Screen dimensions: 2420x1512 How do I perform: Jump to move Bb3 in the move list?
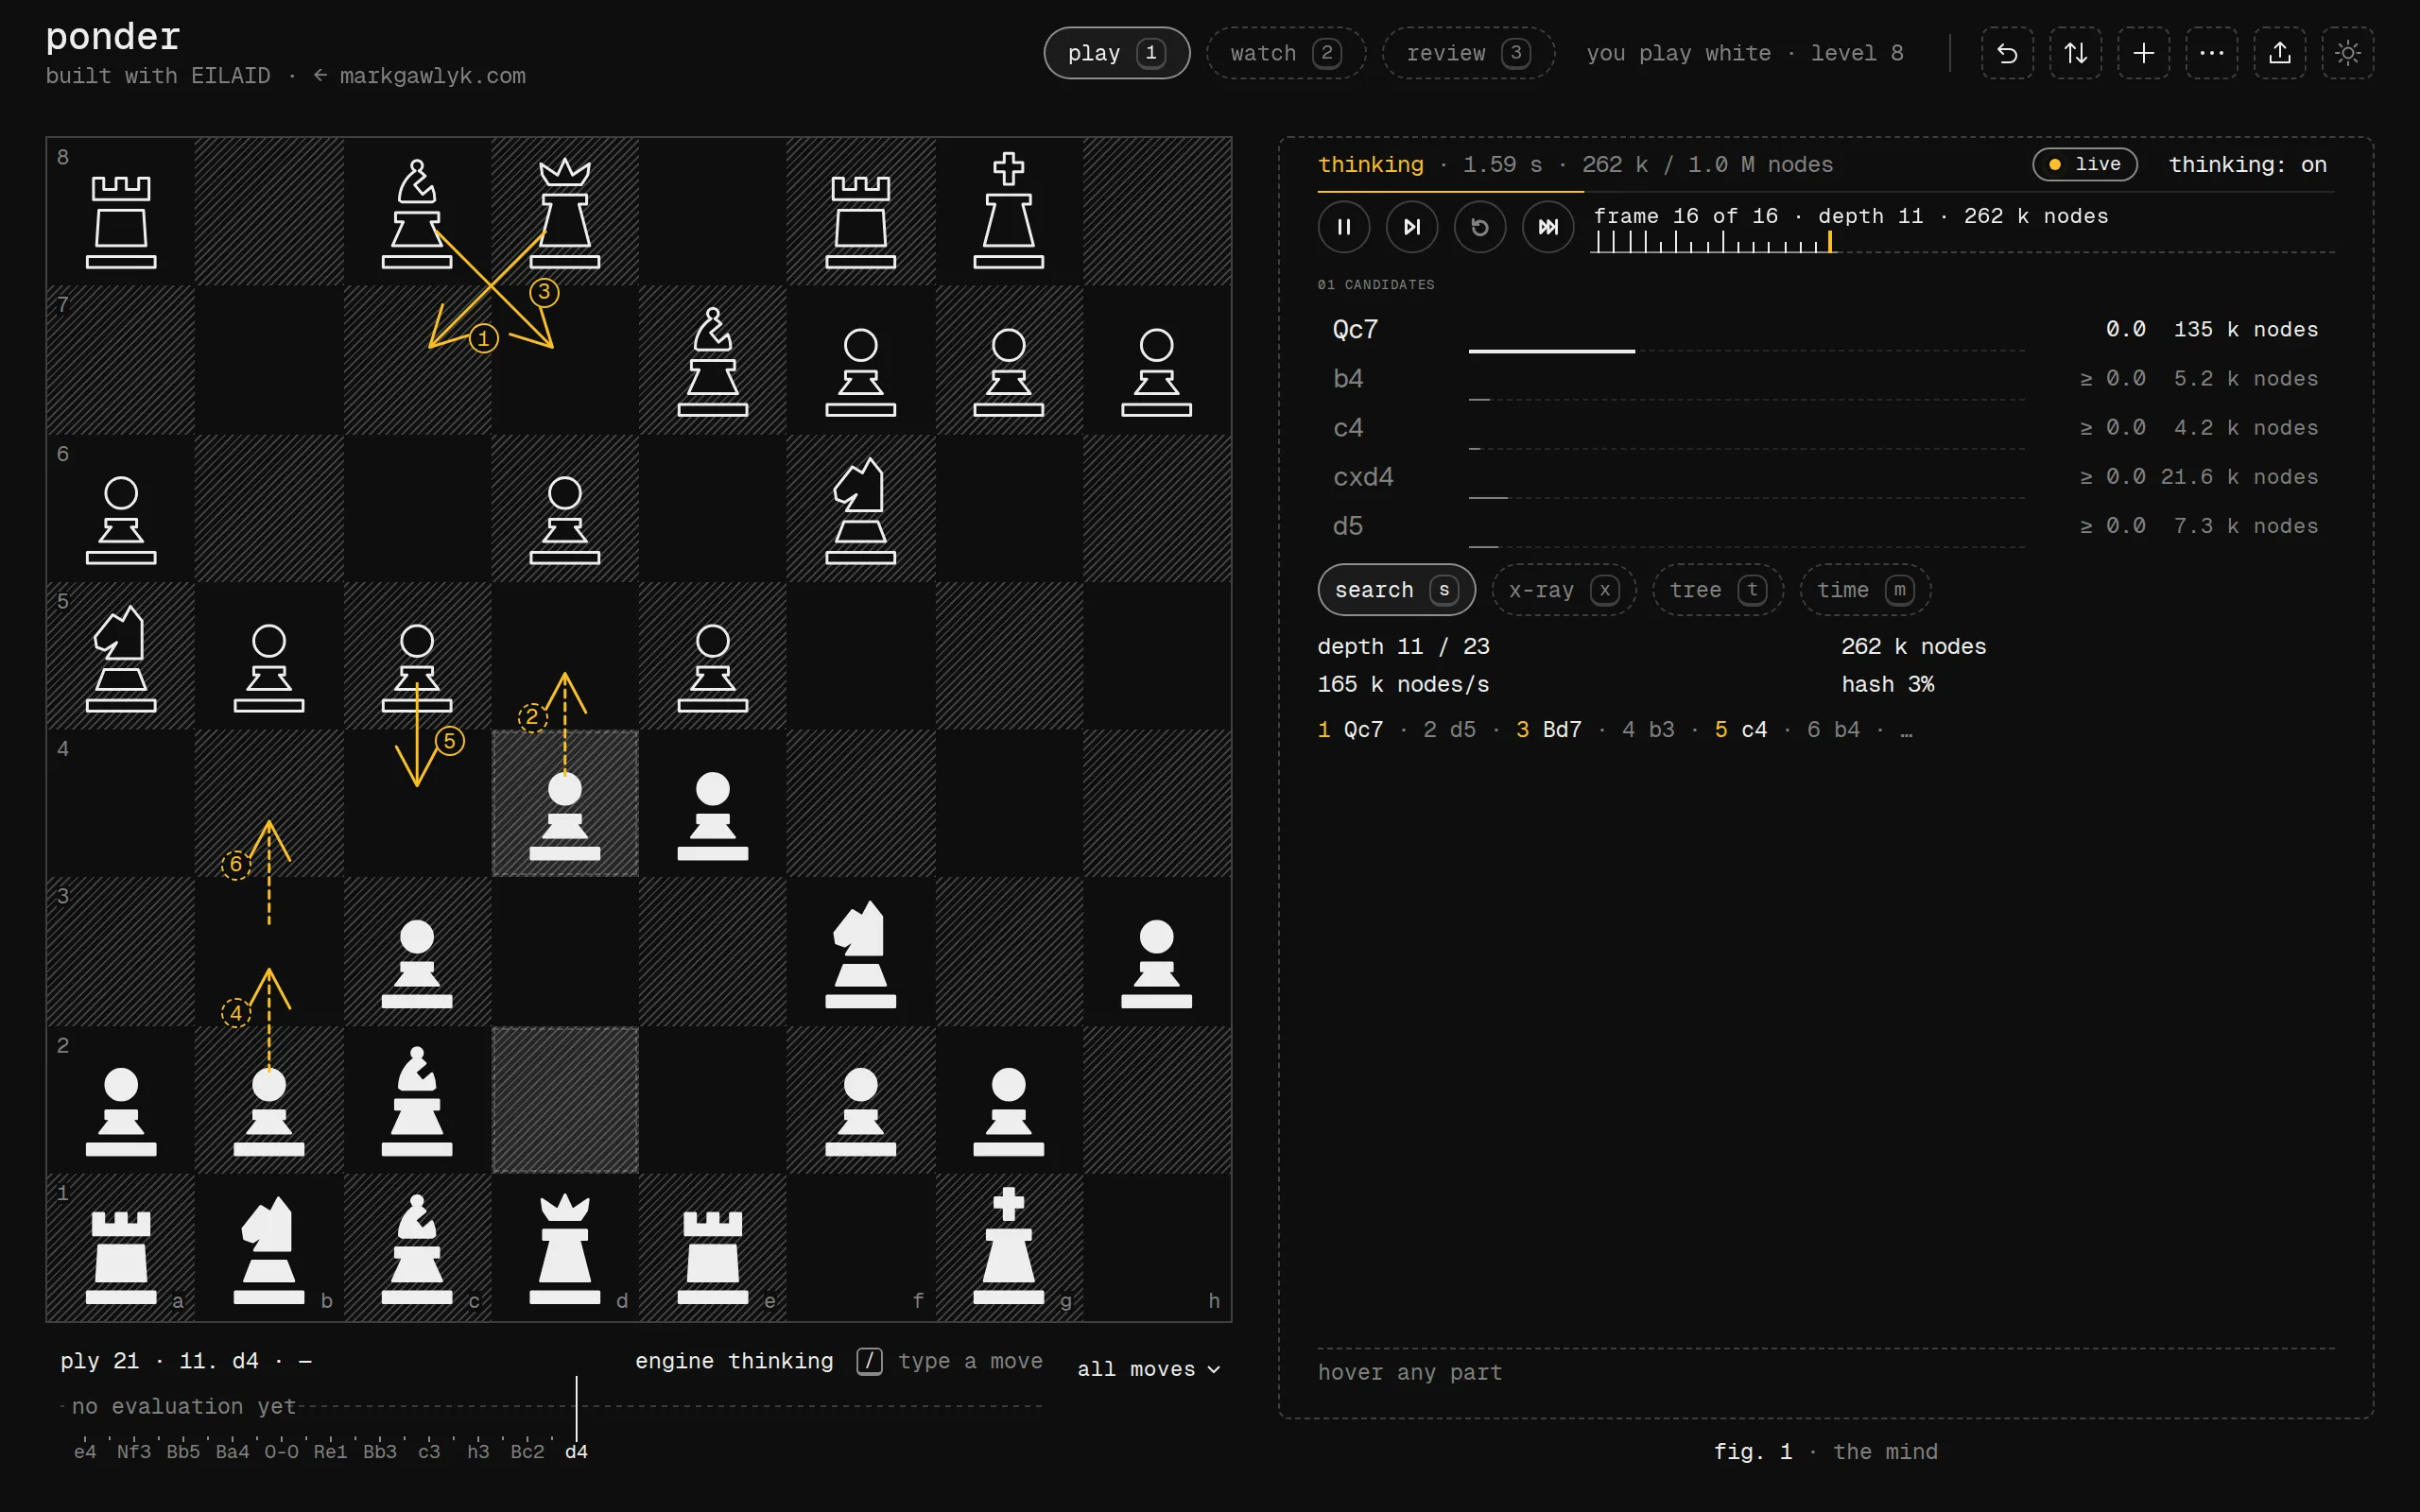pos(380,1451)
